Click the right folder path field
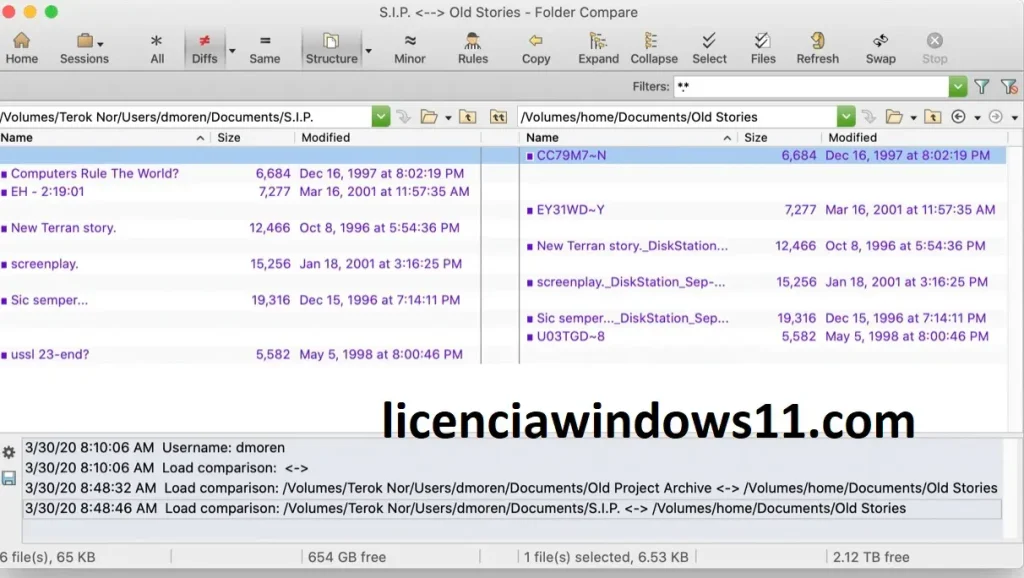Viewport: 1024px width, 578px height. click(x=677, y=117)
